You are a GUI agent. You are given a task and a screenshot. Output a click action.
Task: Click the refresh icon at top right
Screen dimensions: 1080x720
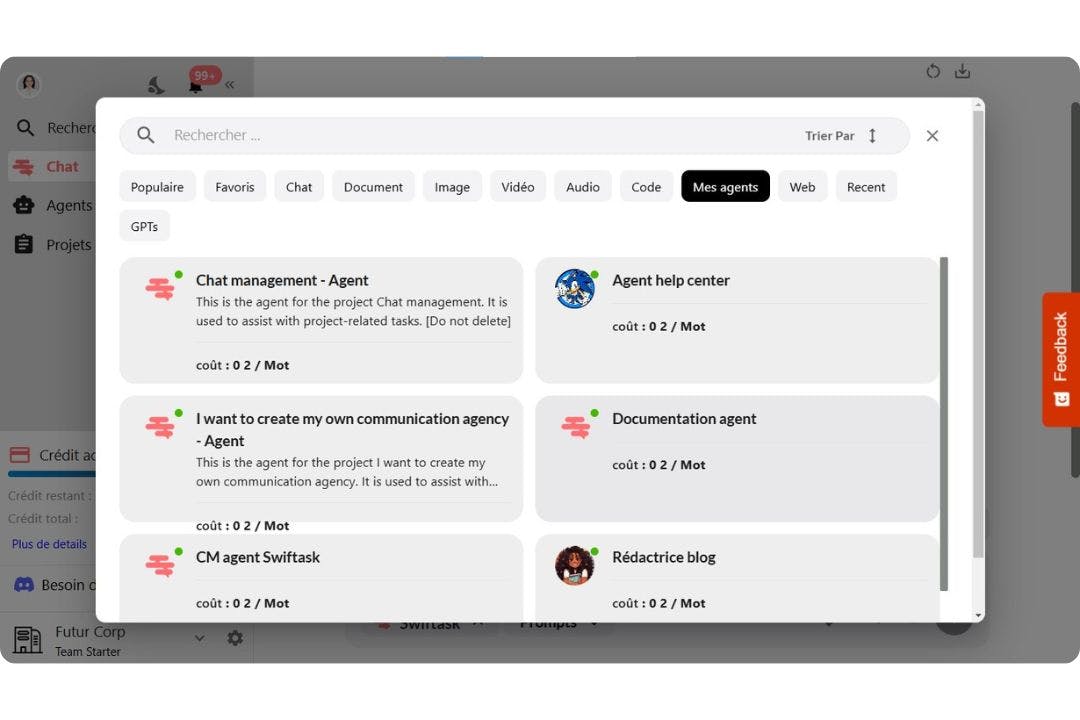click(932, 71)
